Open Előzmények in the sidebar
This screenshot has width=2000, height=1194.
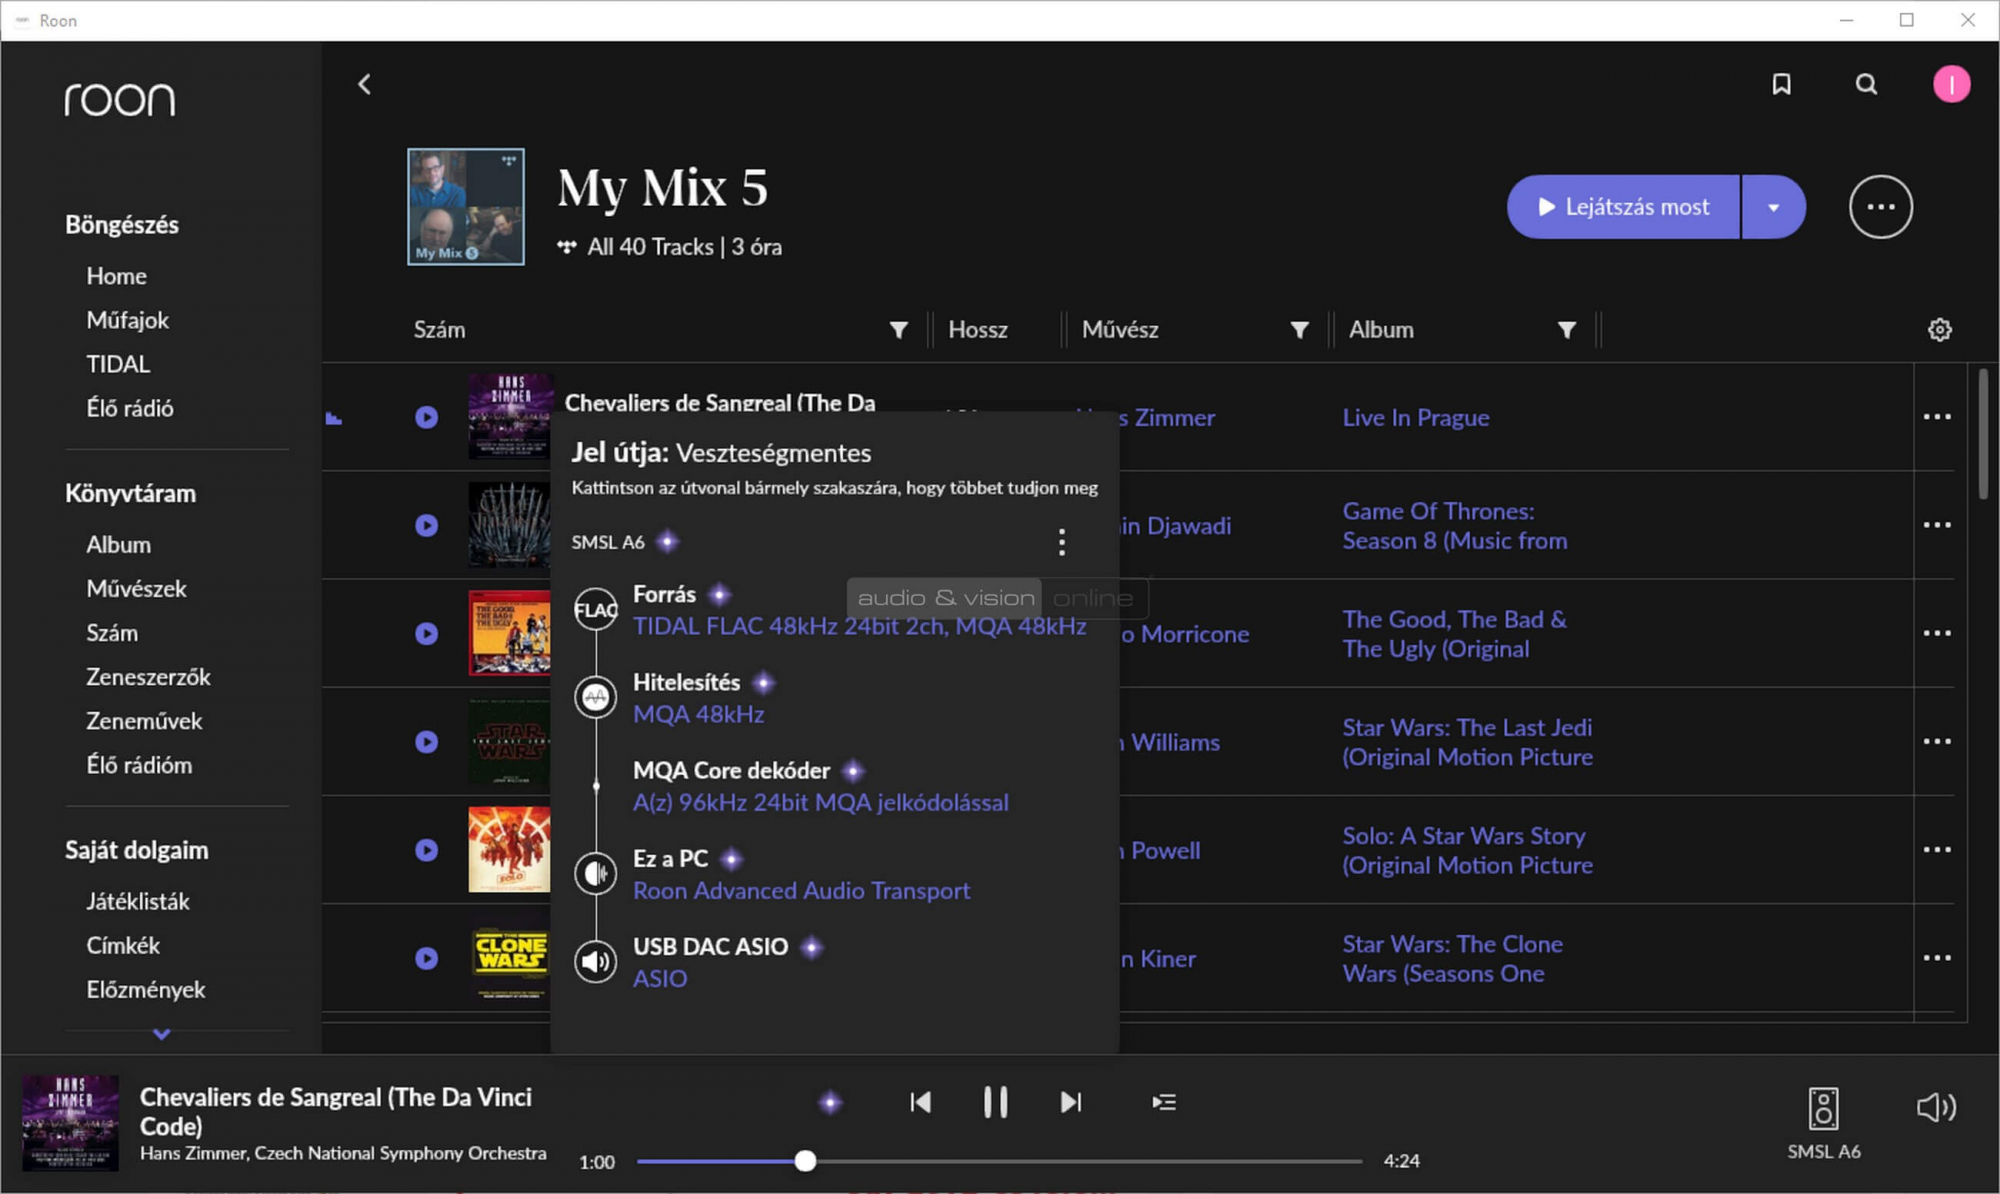point(146,989)
